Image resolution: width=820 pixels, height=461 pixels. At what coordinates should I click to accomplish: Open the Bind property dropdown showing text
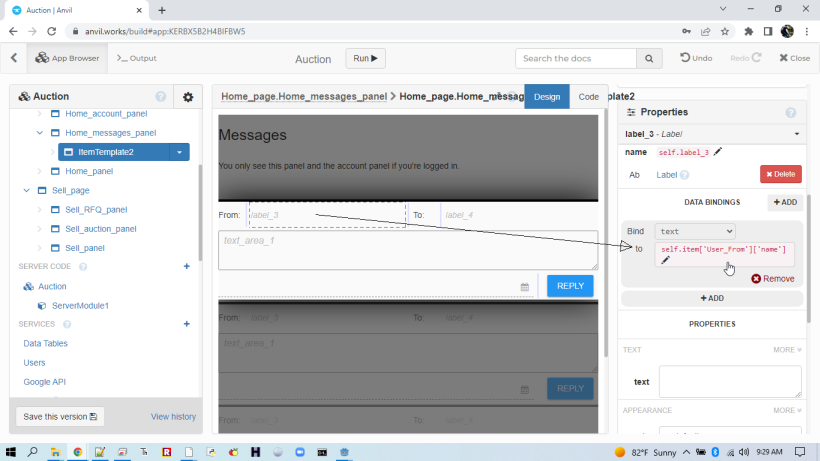(x=694, y=231)
